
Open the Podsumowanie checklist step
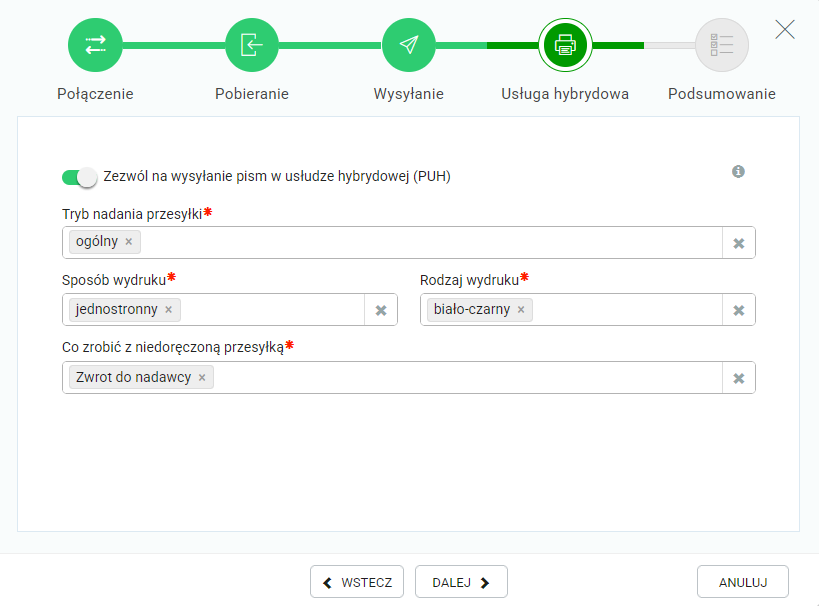coord(722,45)
